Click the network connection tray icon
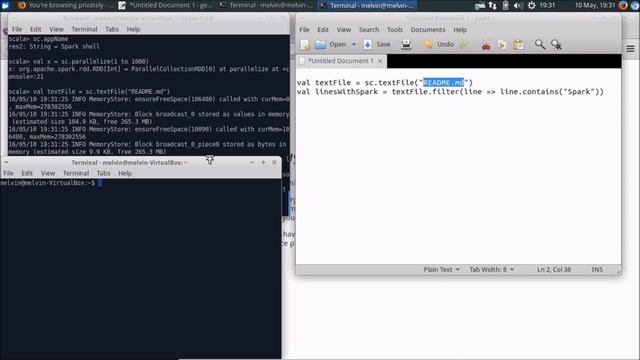The height and width of the screenshot is (360, 640). (493, 5)
